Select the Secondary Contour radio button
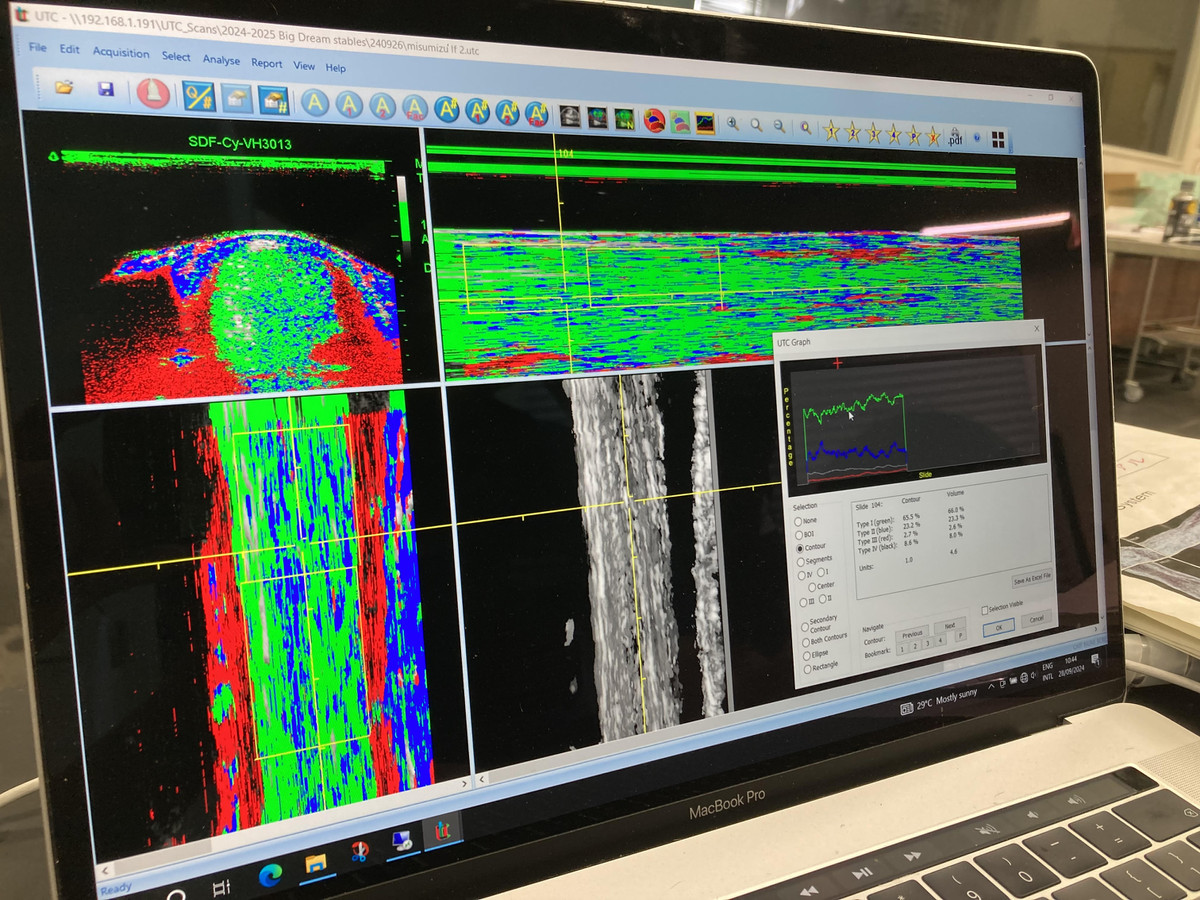The image size is (1200, 900). pyautogui.click(x=805, y=626)
